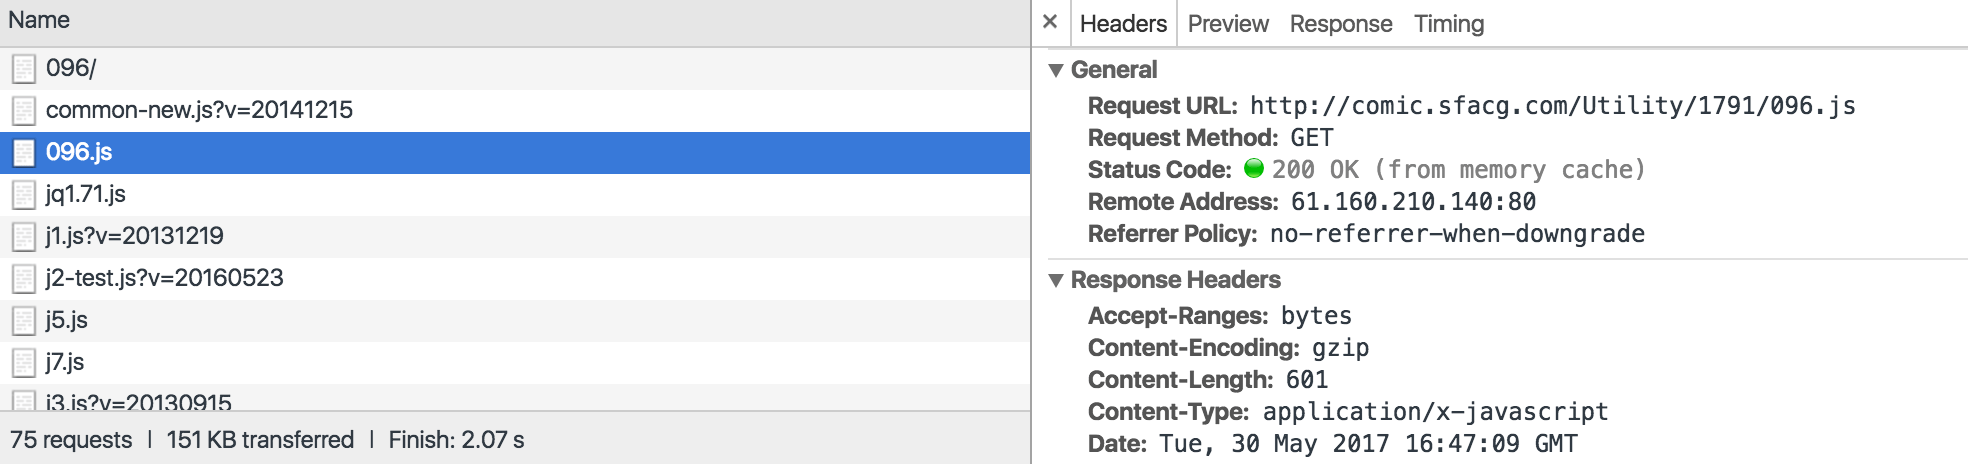Click the icon next to j1.js?v=20131219

[24, 237]
